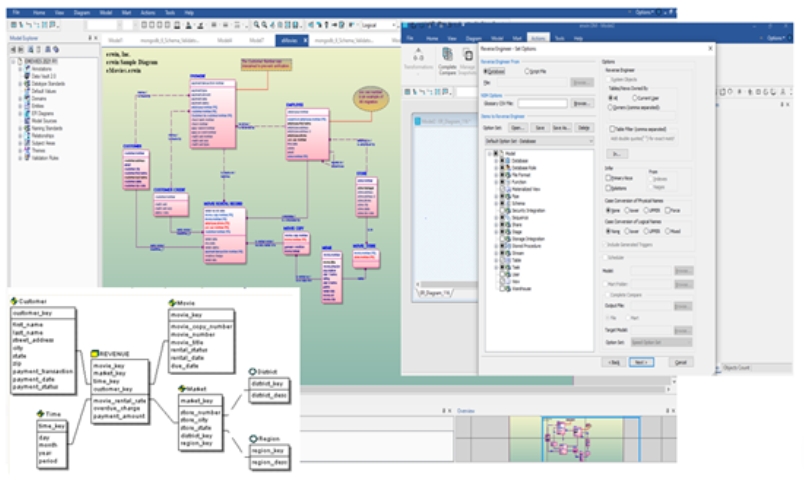The height and width of the screenshot is (496, 804).
Task: Collapse Model root node in dialog tree
Action: click(x=490, y=153)
